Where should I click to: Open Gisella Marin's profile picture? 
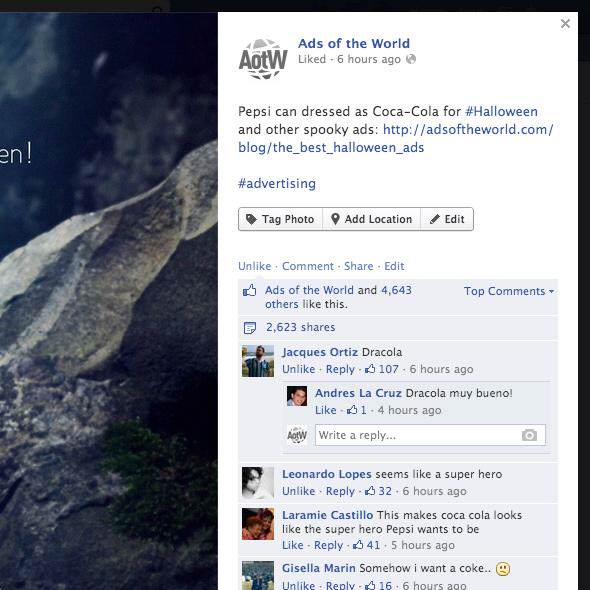pos(258,576)
